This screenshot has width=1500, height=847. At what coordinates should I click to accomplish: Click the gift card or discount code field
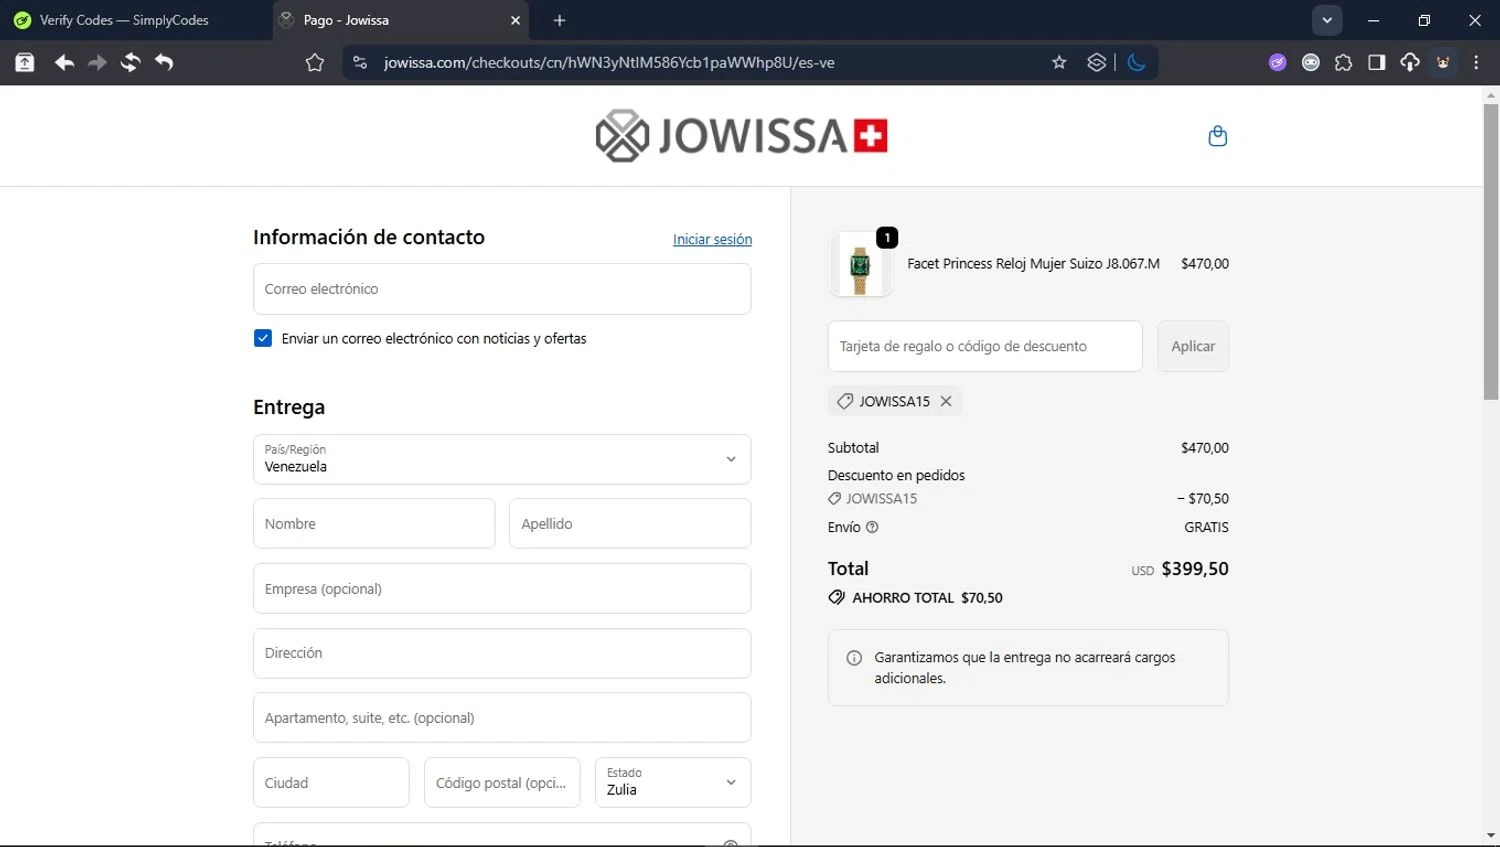tap(985, 346)
